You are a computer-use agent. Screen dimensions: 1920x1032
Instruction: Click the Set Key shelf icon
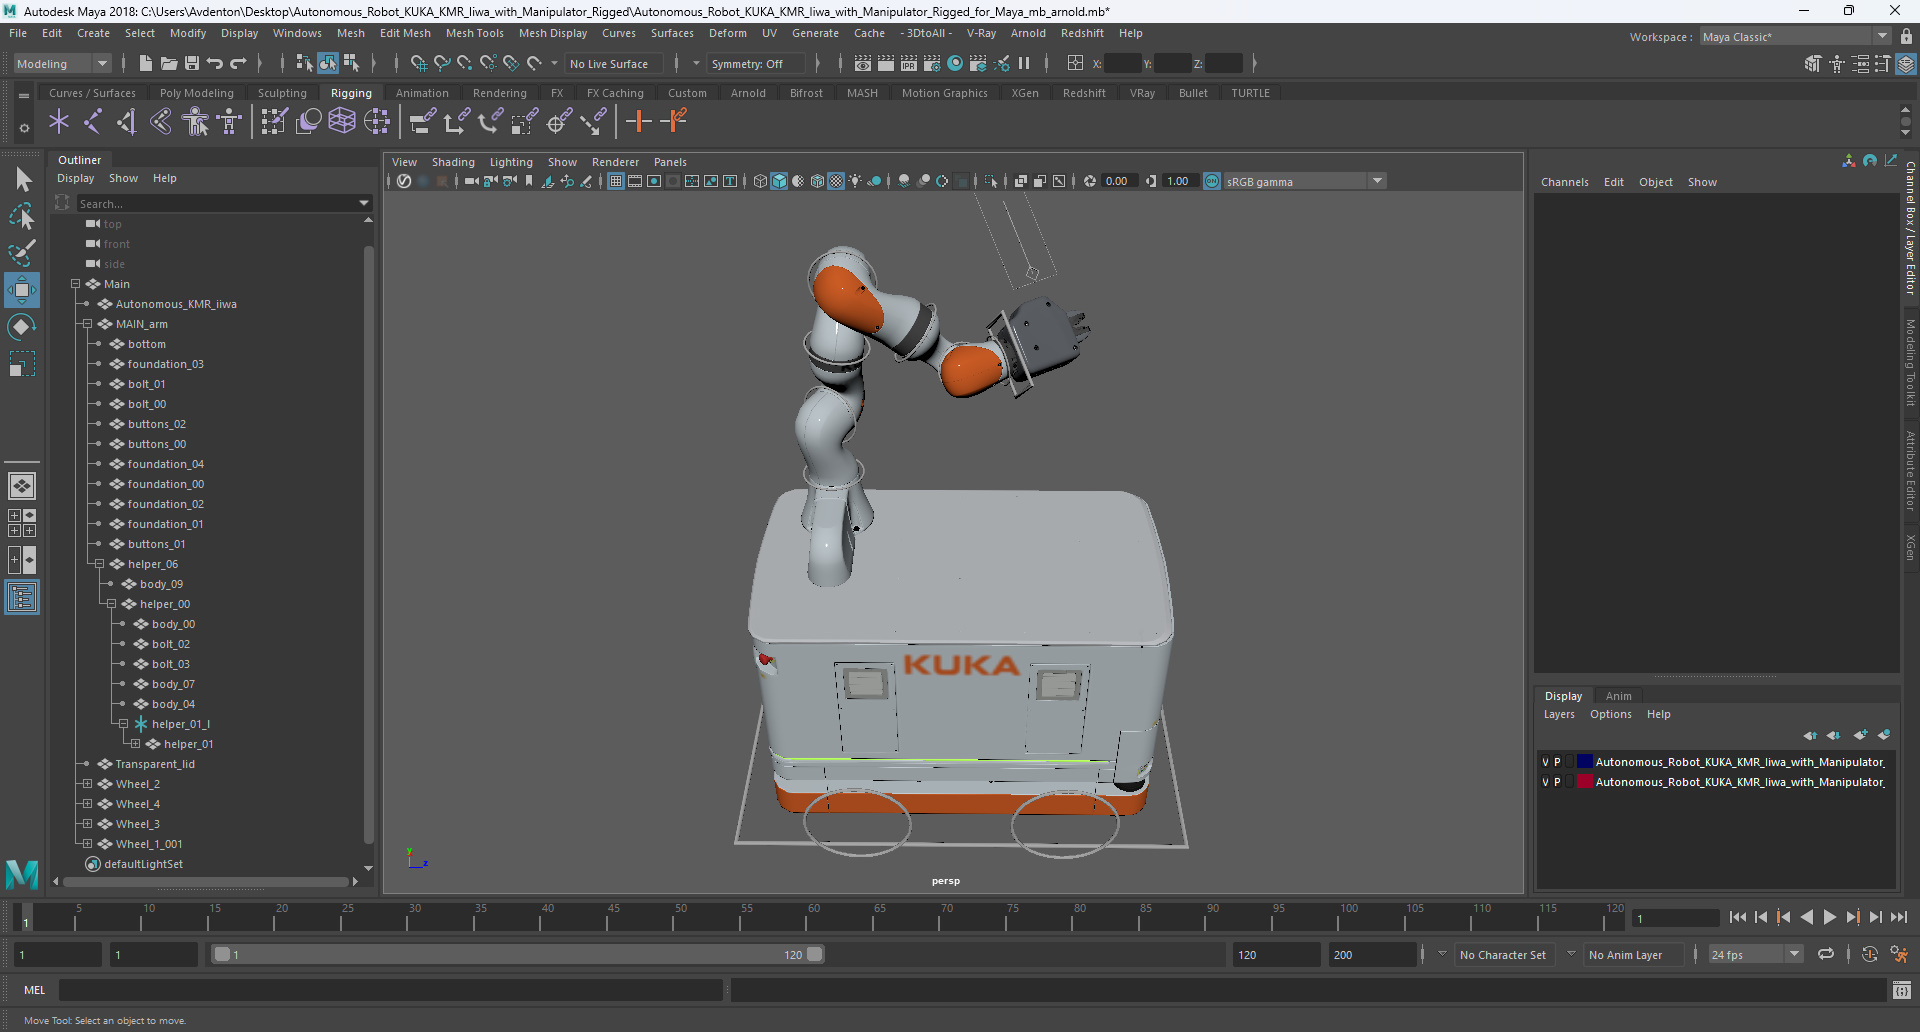638,122
